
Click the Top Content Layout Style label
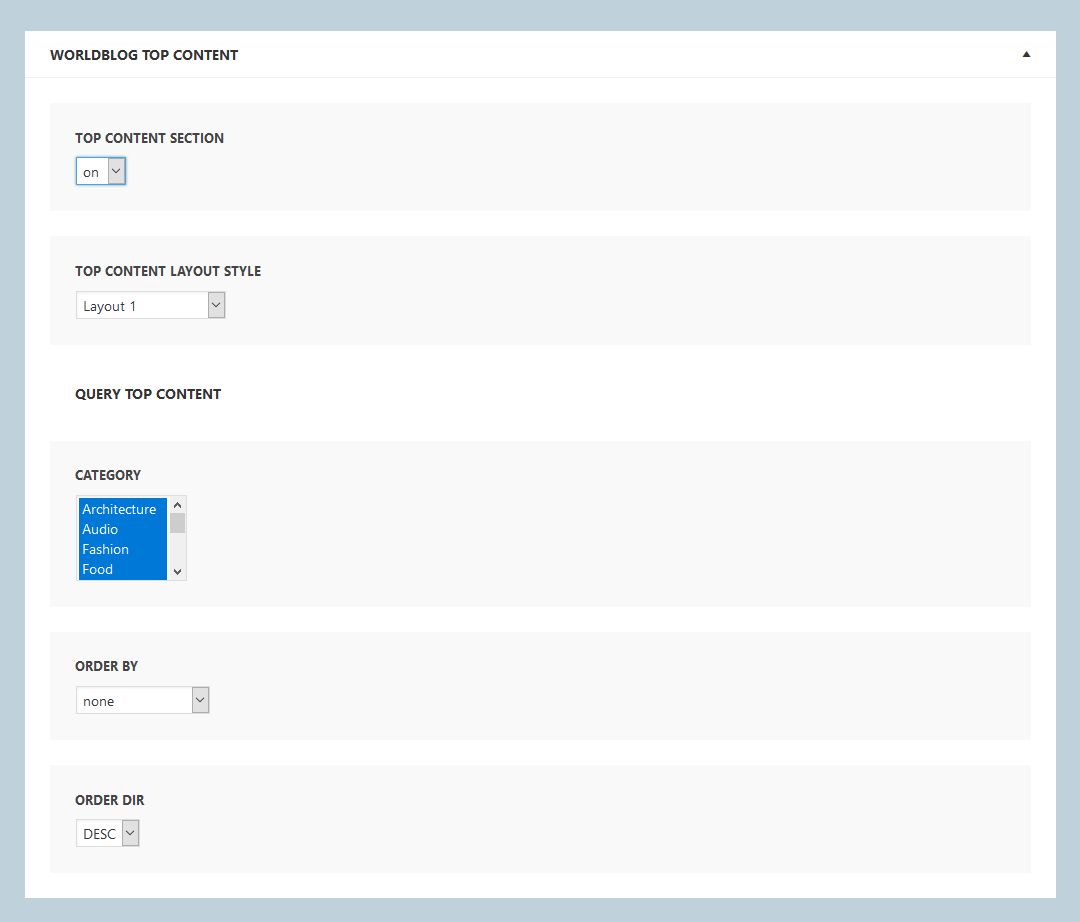pyautogui.click(x=168, y=271)
